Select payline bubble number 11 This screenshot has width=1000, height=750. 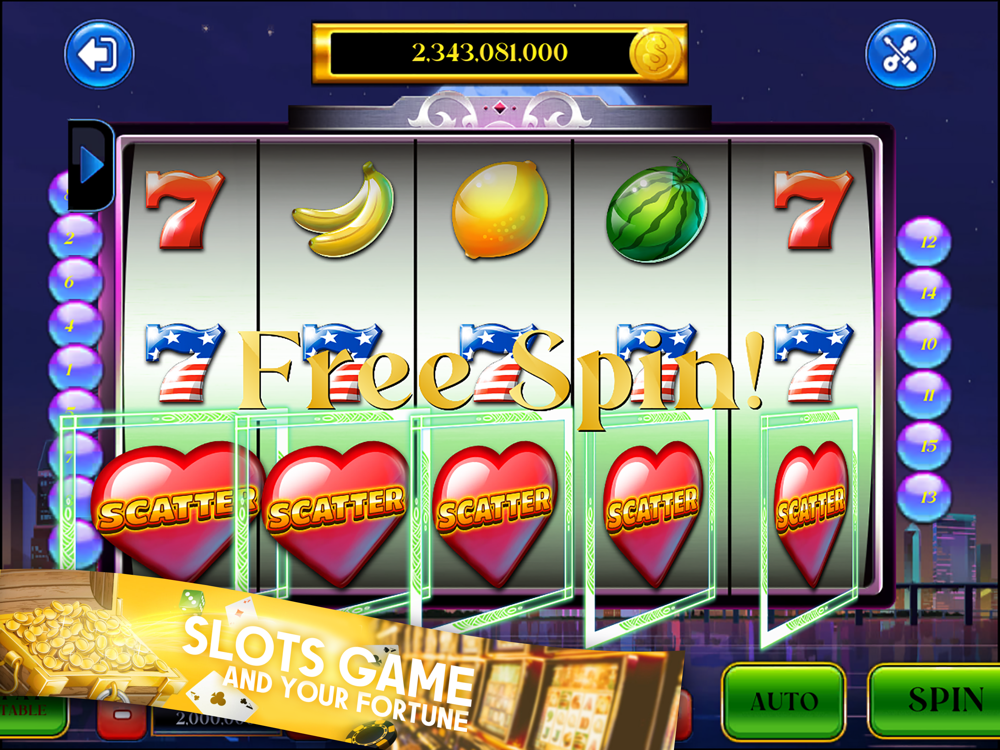(924, 395)
